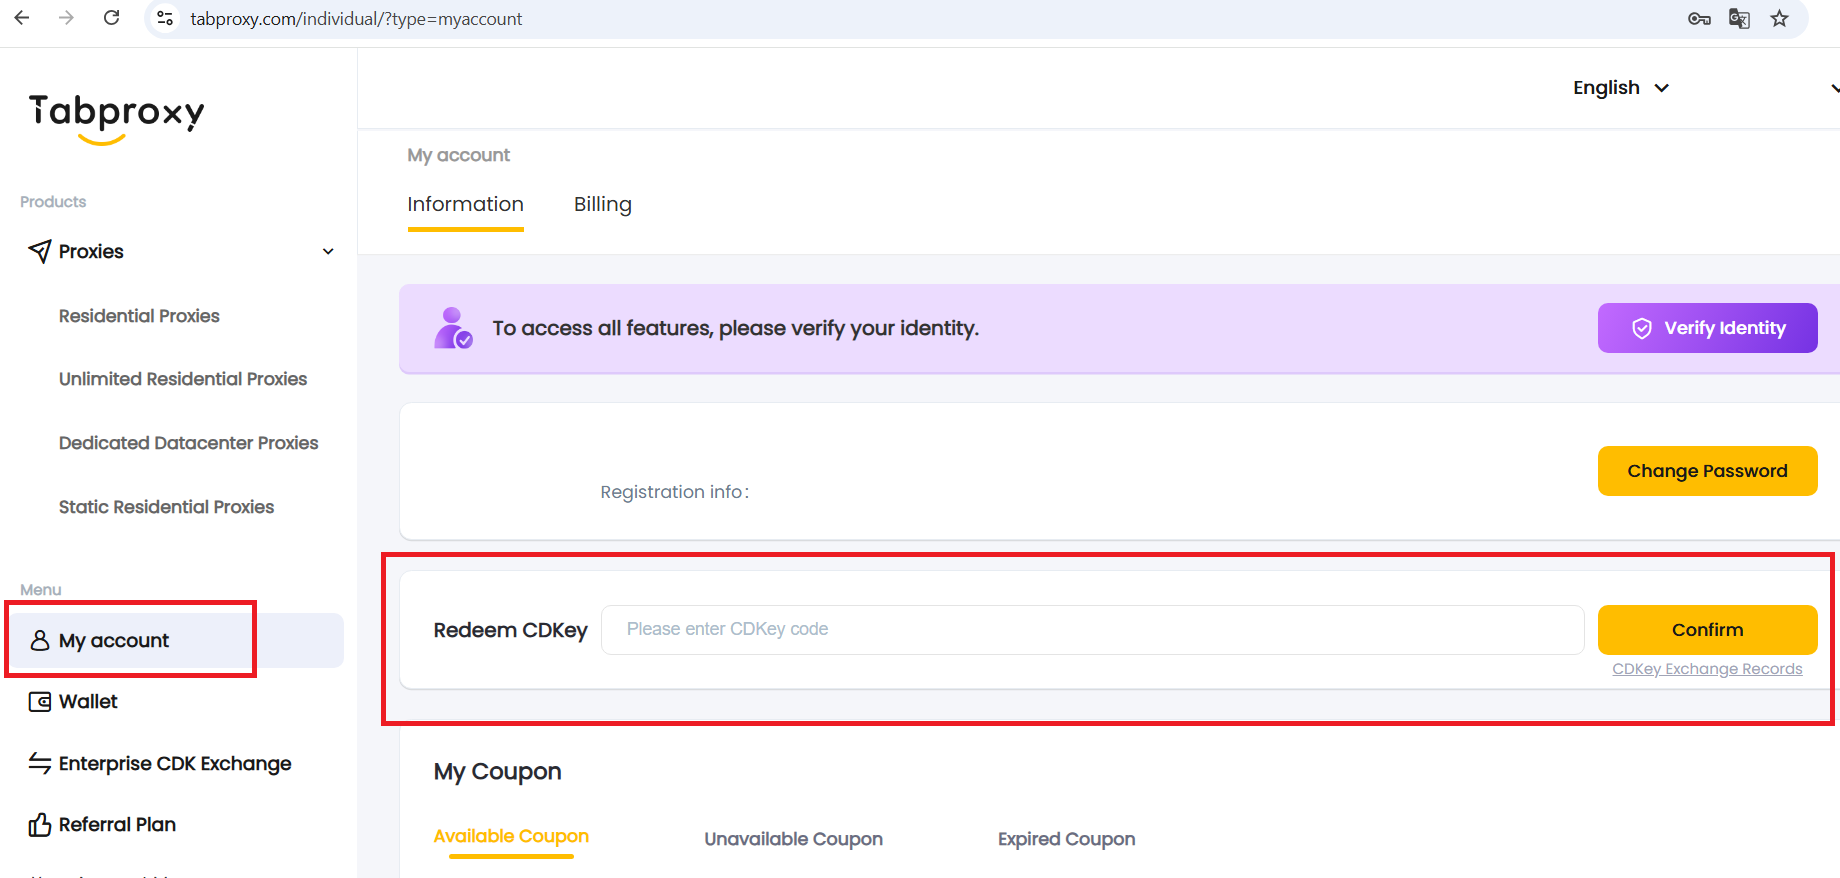This screenshot has width=1840, height=878.
Task: Click the site info icon in address bar
Action: [166, 19]
